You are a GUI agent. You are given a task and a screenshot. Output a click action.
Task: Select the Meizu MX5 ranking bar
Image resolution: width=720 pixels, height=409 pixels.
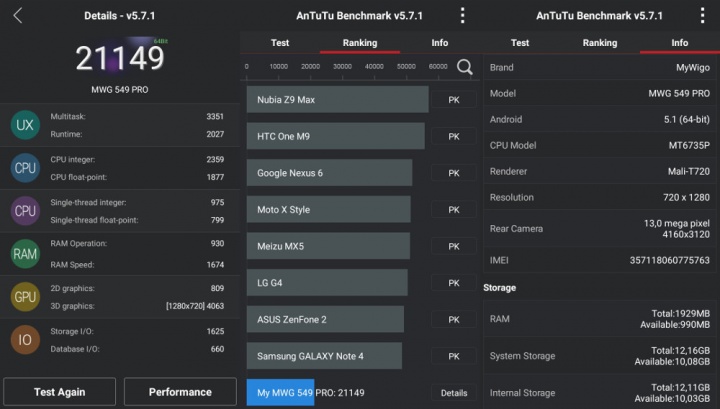[x=328, y=246]
